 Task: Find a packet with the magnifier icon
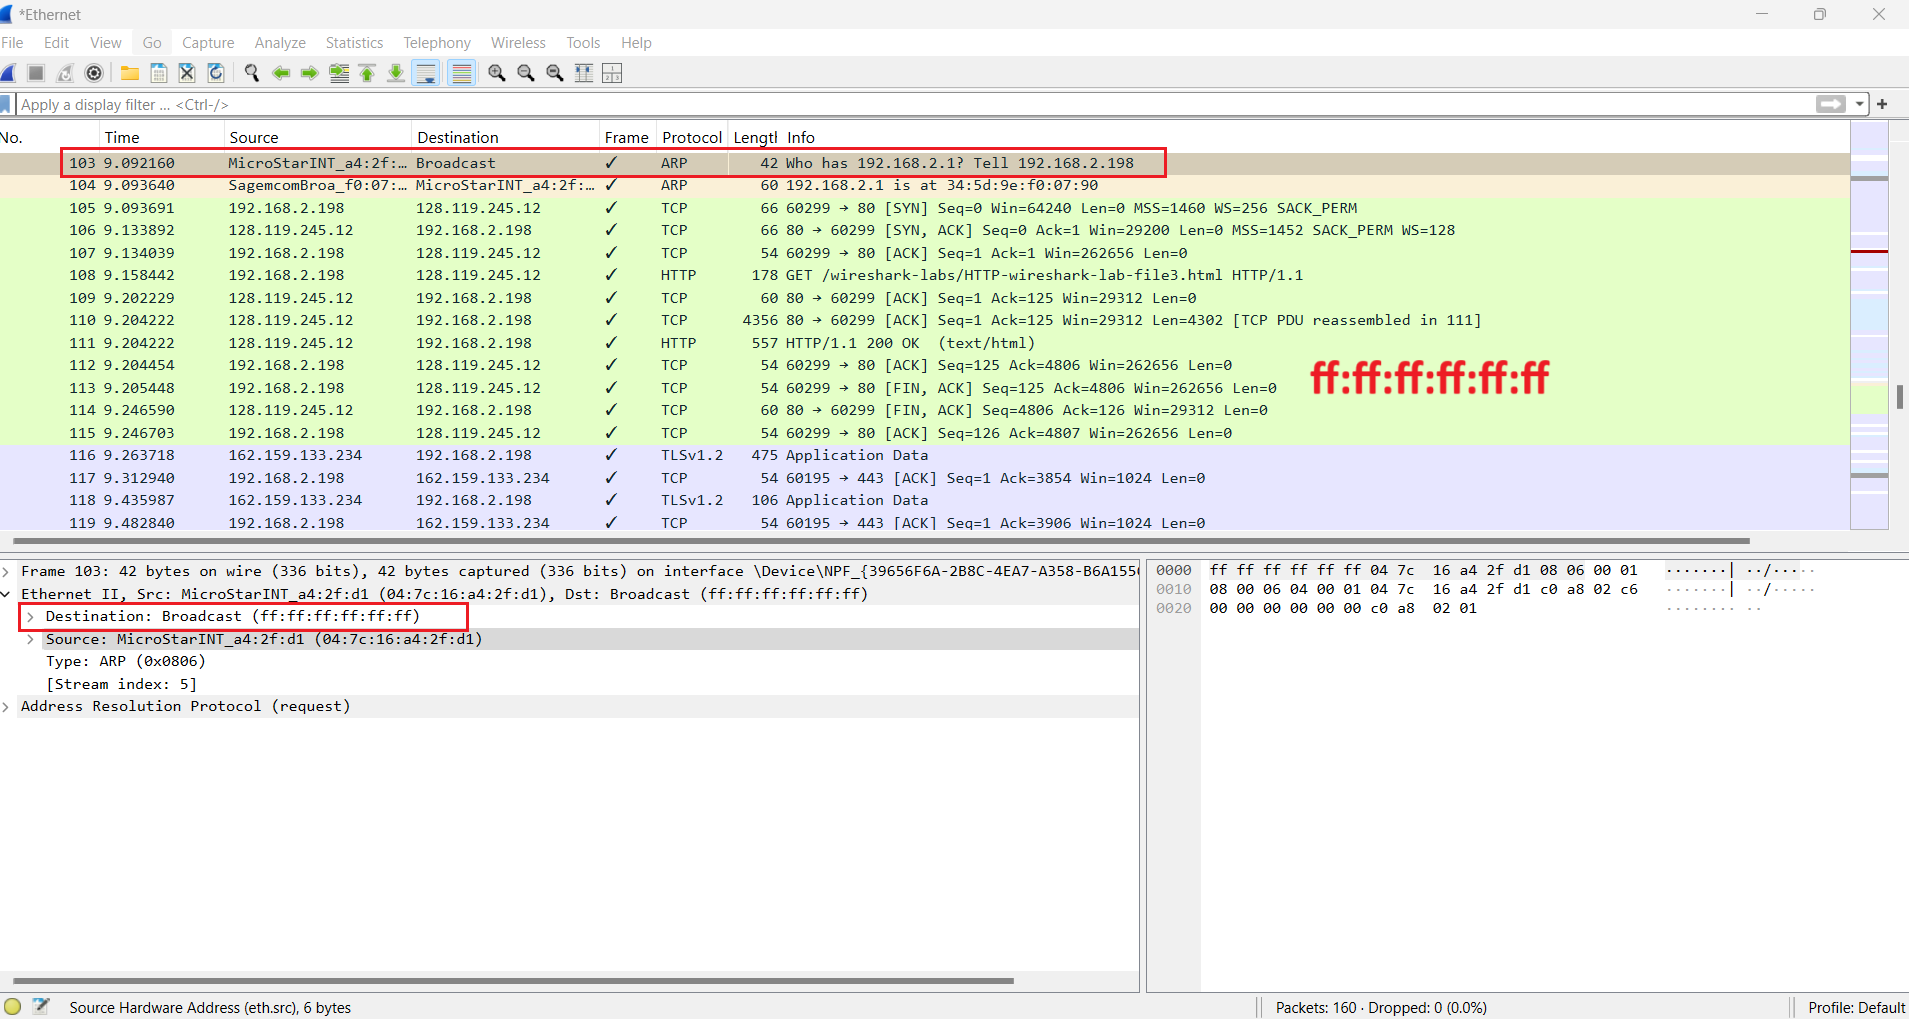(x=252, y=73)
